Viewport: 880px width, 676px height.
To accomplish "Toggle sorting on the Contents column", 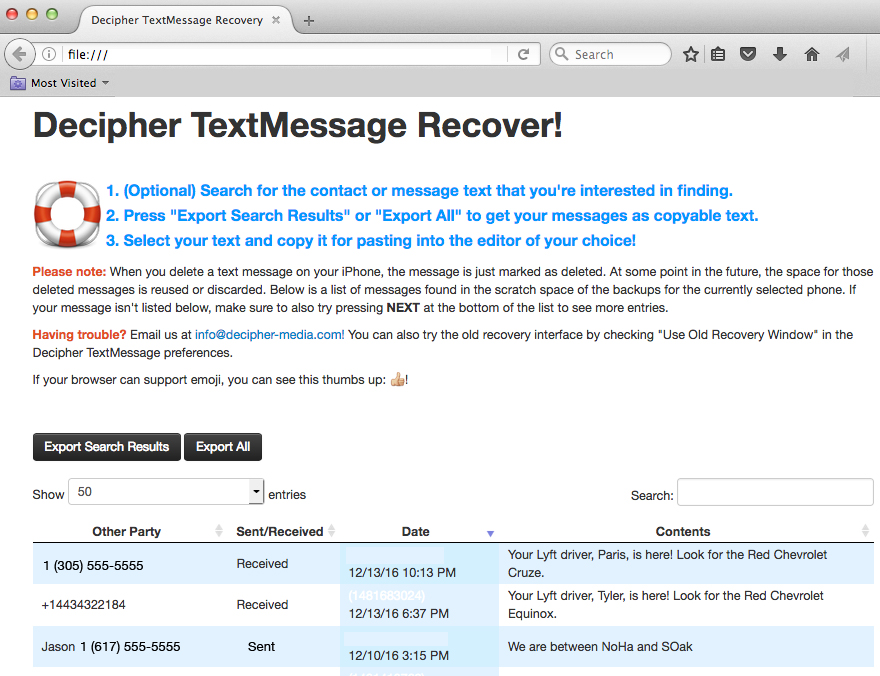I will (683, 531).
